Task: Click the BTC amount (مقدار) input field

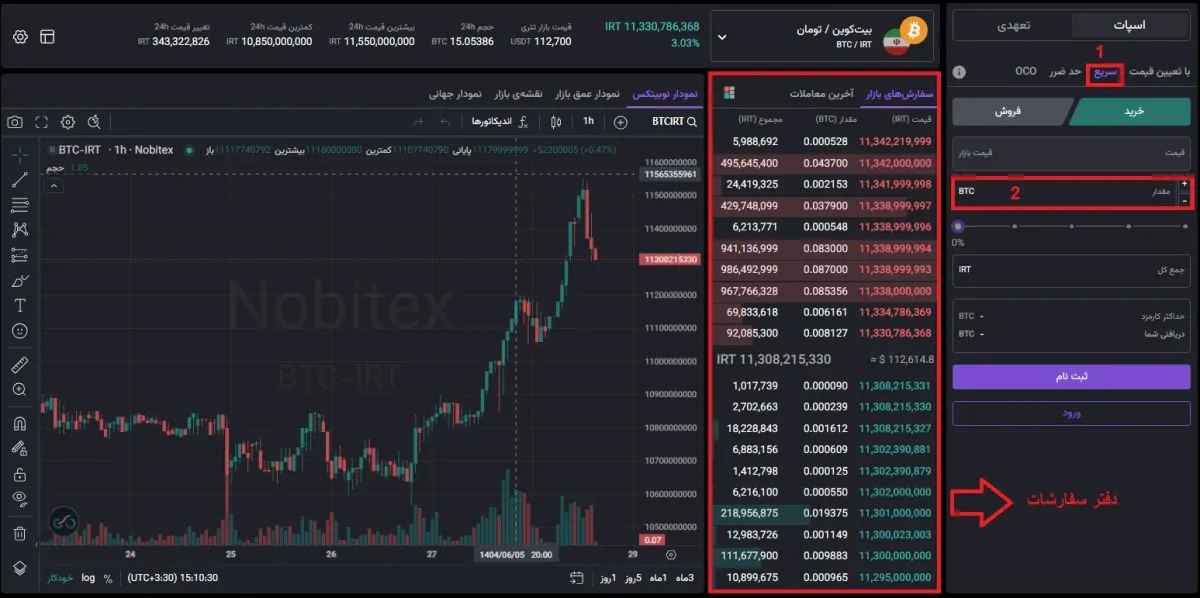Action: point(1065,190)
